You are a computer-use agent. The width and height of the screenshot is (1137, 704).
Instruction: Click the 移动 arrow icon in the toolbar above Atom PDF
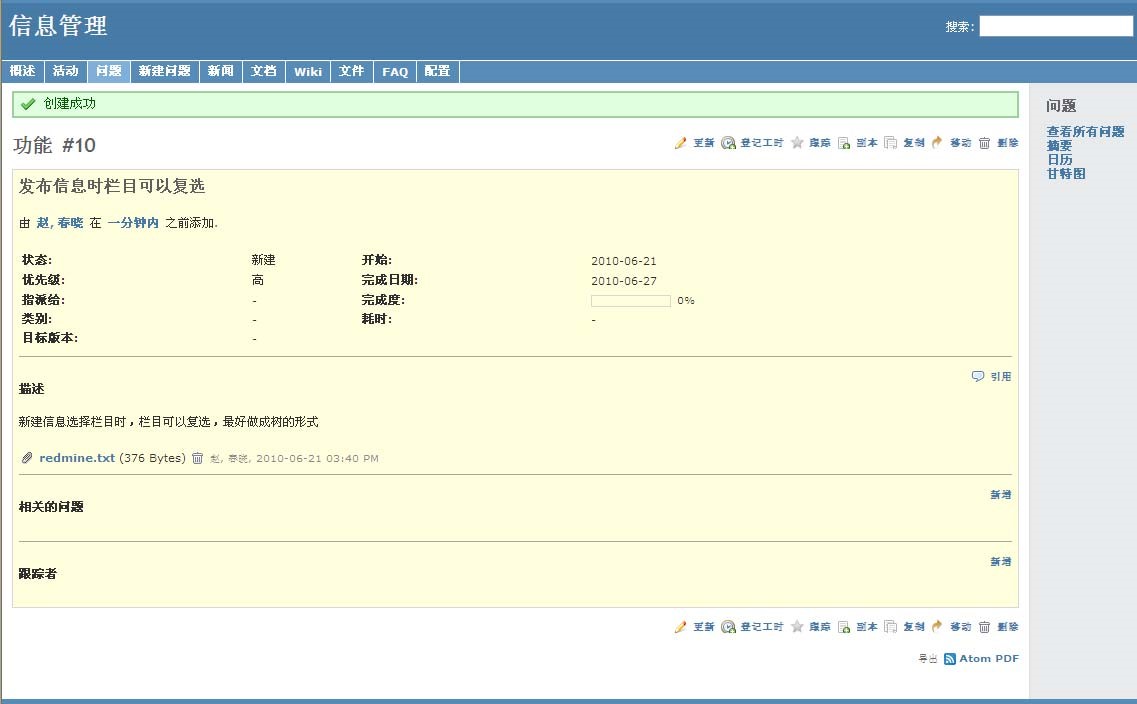pyautogui.click(x=937, y=627)
